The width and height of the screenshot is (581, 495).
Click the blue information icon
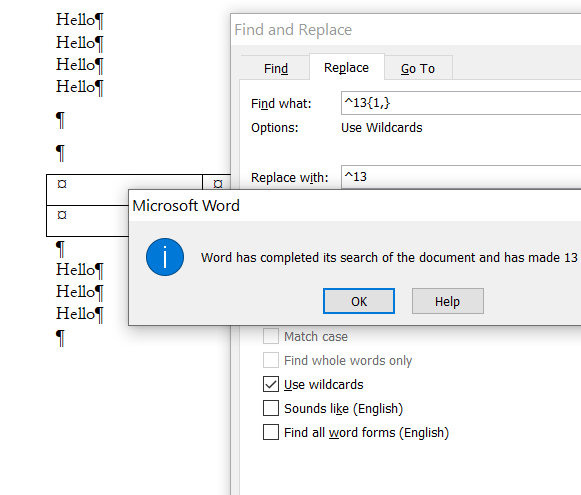click(x=165, y=257)
